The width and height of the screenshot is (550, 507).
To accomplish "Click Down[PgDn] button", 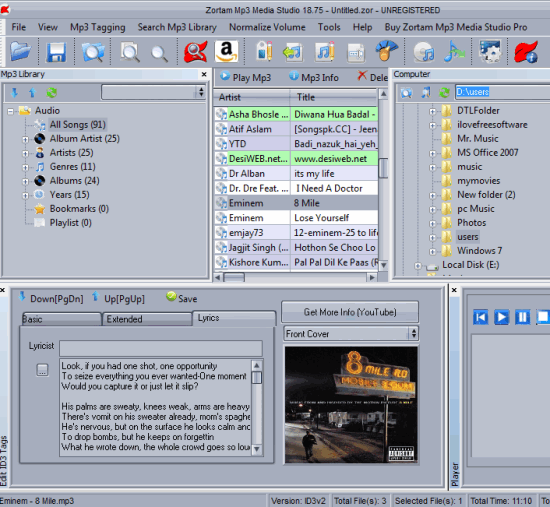I will pos(51,298).
